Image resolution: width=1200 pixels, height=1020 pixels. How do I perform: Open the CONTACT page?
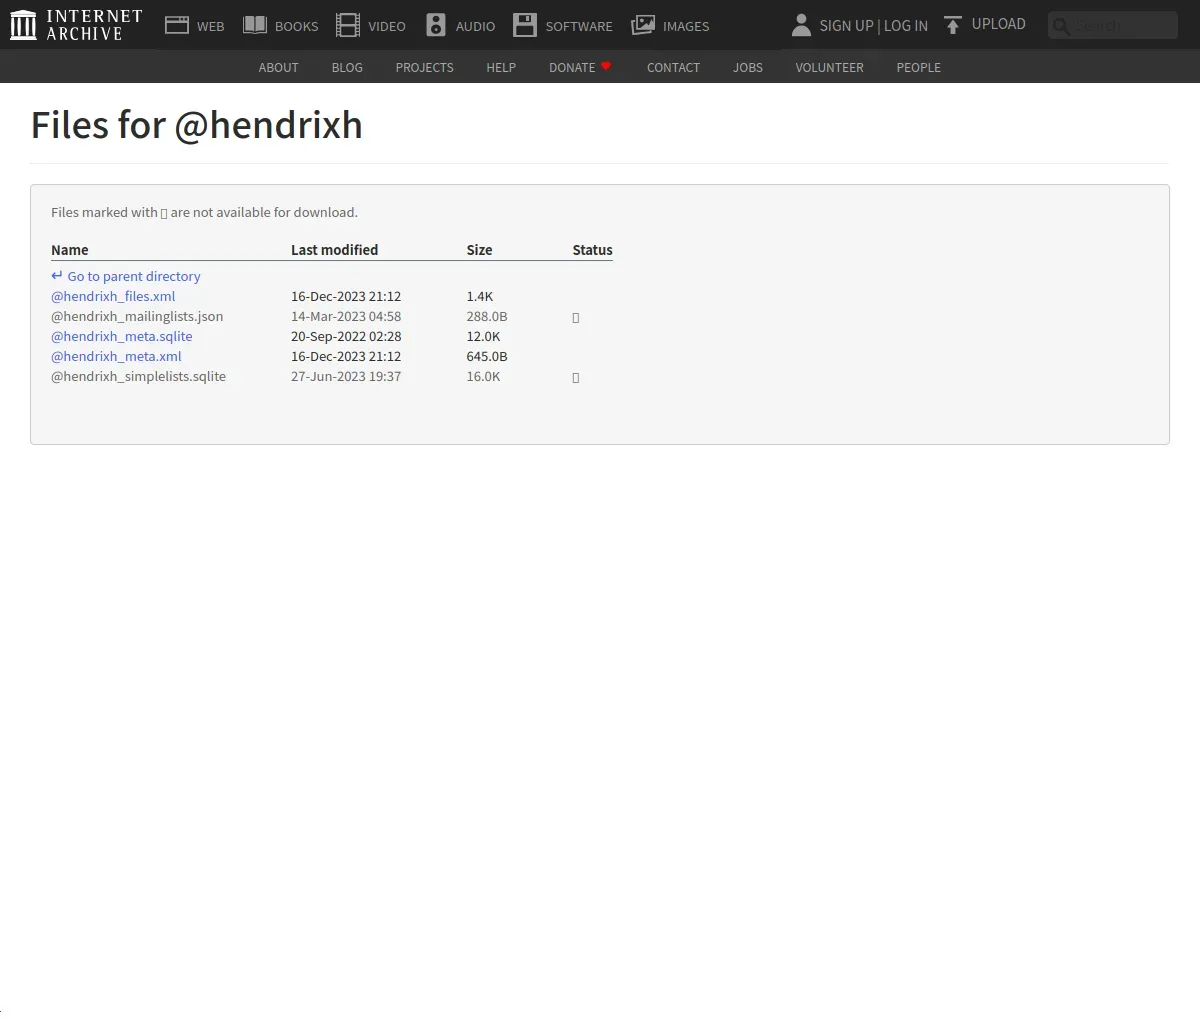[x=673, y=67]
